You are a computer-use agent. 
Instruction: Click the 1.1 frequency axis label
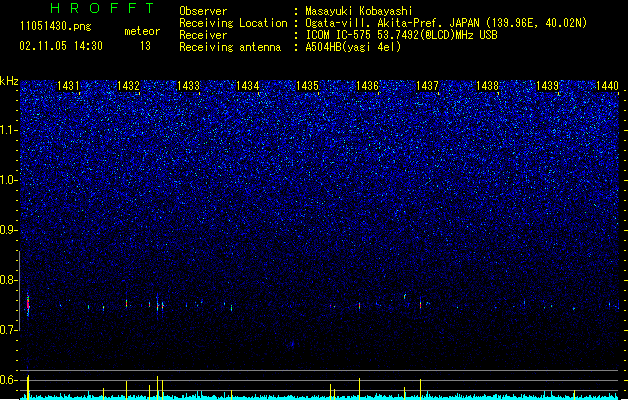[9, 130]
